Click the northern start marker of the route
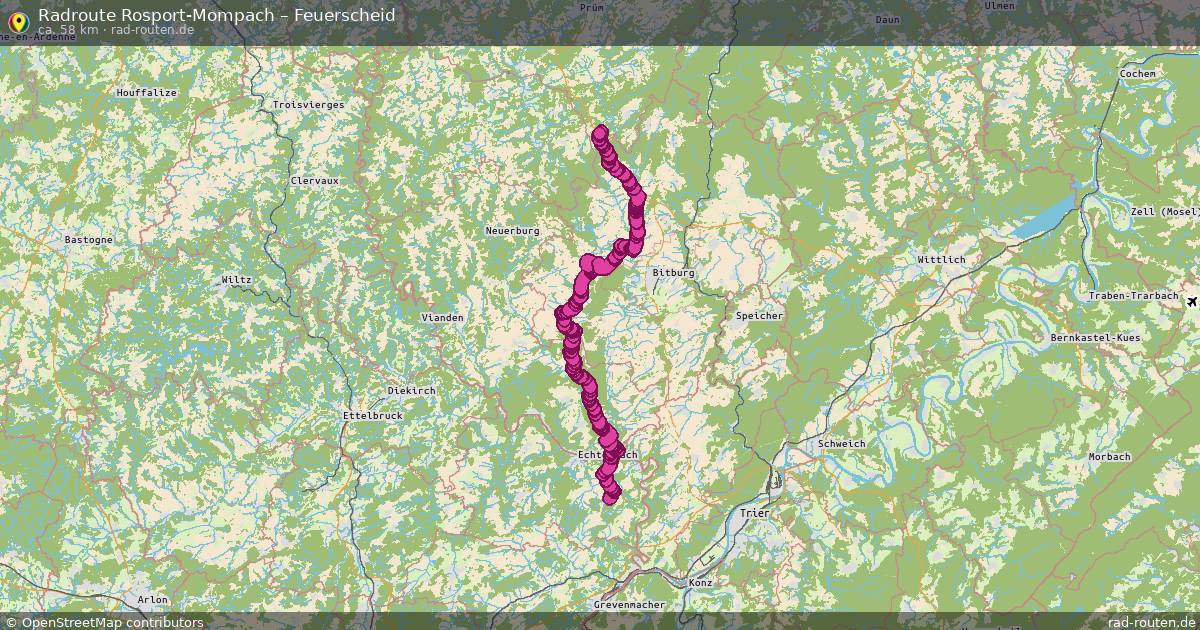This screenshot has height=630, width=1200. tap(600, 132)
